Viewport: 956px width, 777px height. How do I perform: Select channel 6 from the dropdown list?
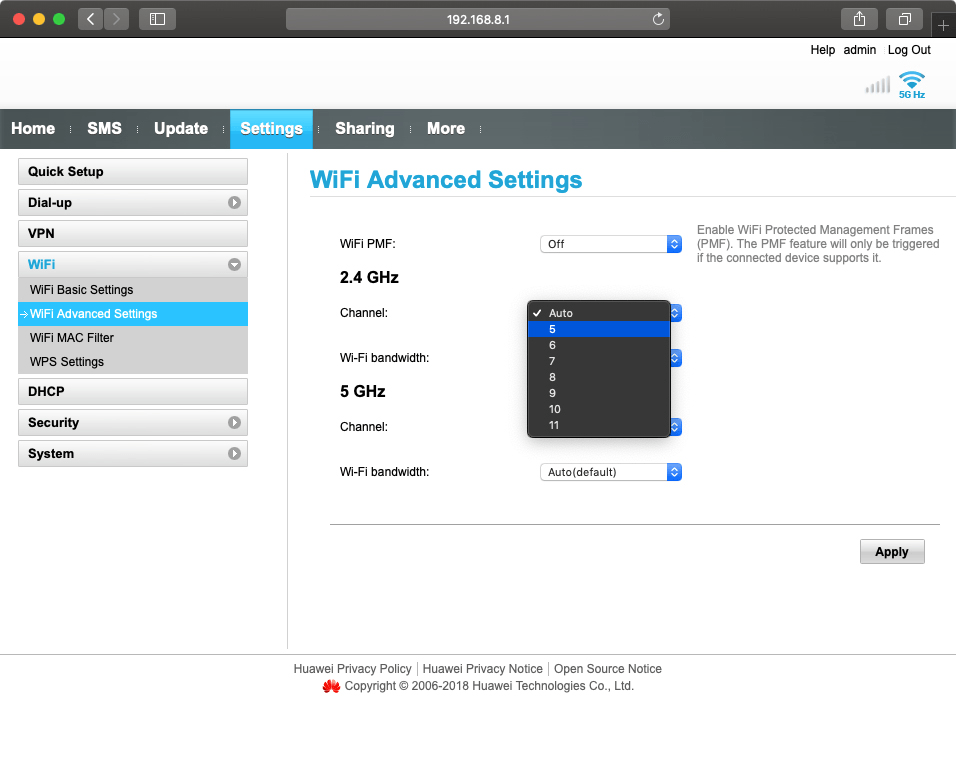pyautogui.click(x=553, y=345)
